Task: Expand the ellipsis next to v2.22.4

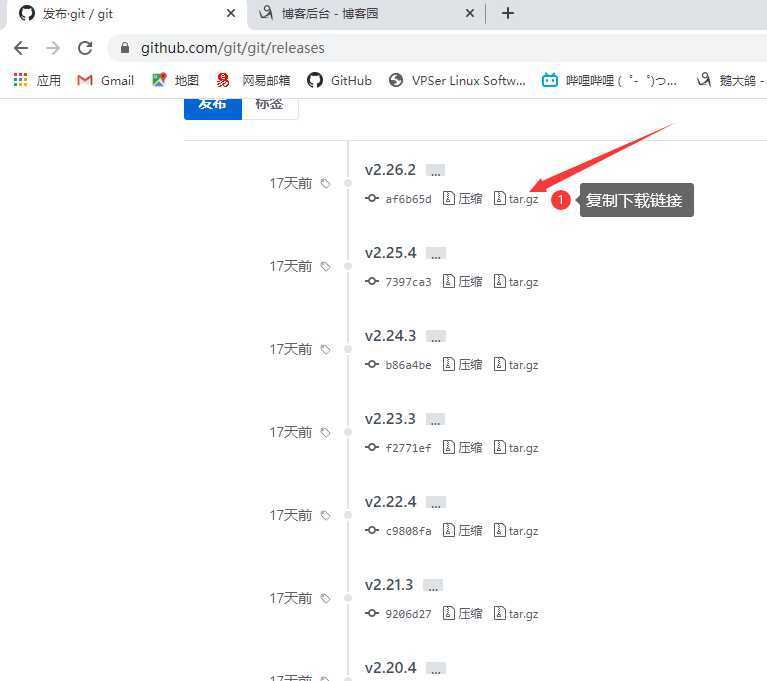Action: point(436,502)
